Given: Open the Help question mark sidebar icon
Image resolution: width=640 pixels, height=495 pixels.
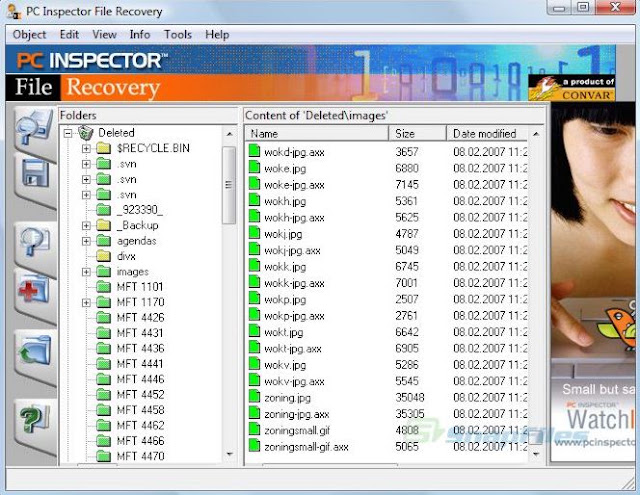Looking at the screenshot, I should coord(35,419).
